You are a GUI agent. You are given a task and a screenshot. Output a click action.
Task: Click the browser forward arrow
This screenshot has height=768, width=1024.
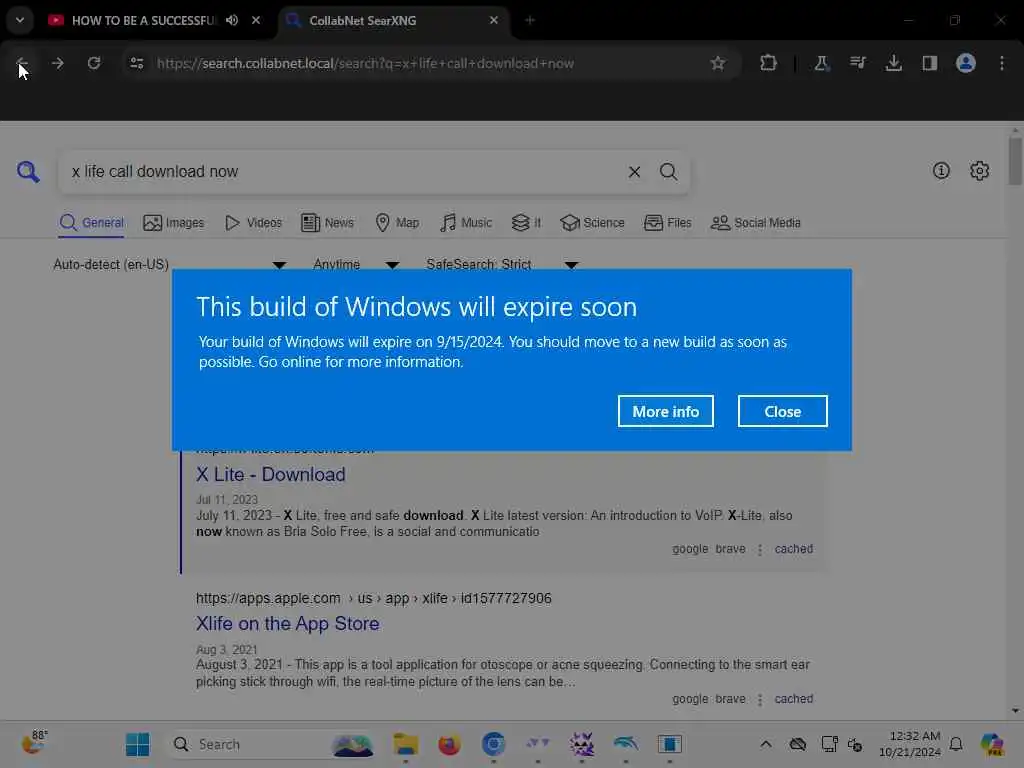pyautogui.click(x=57, y=63)
